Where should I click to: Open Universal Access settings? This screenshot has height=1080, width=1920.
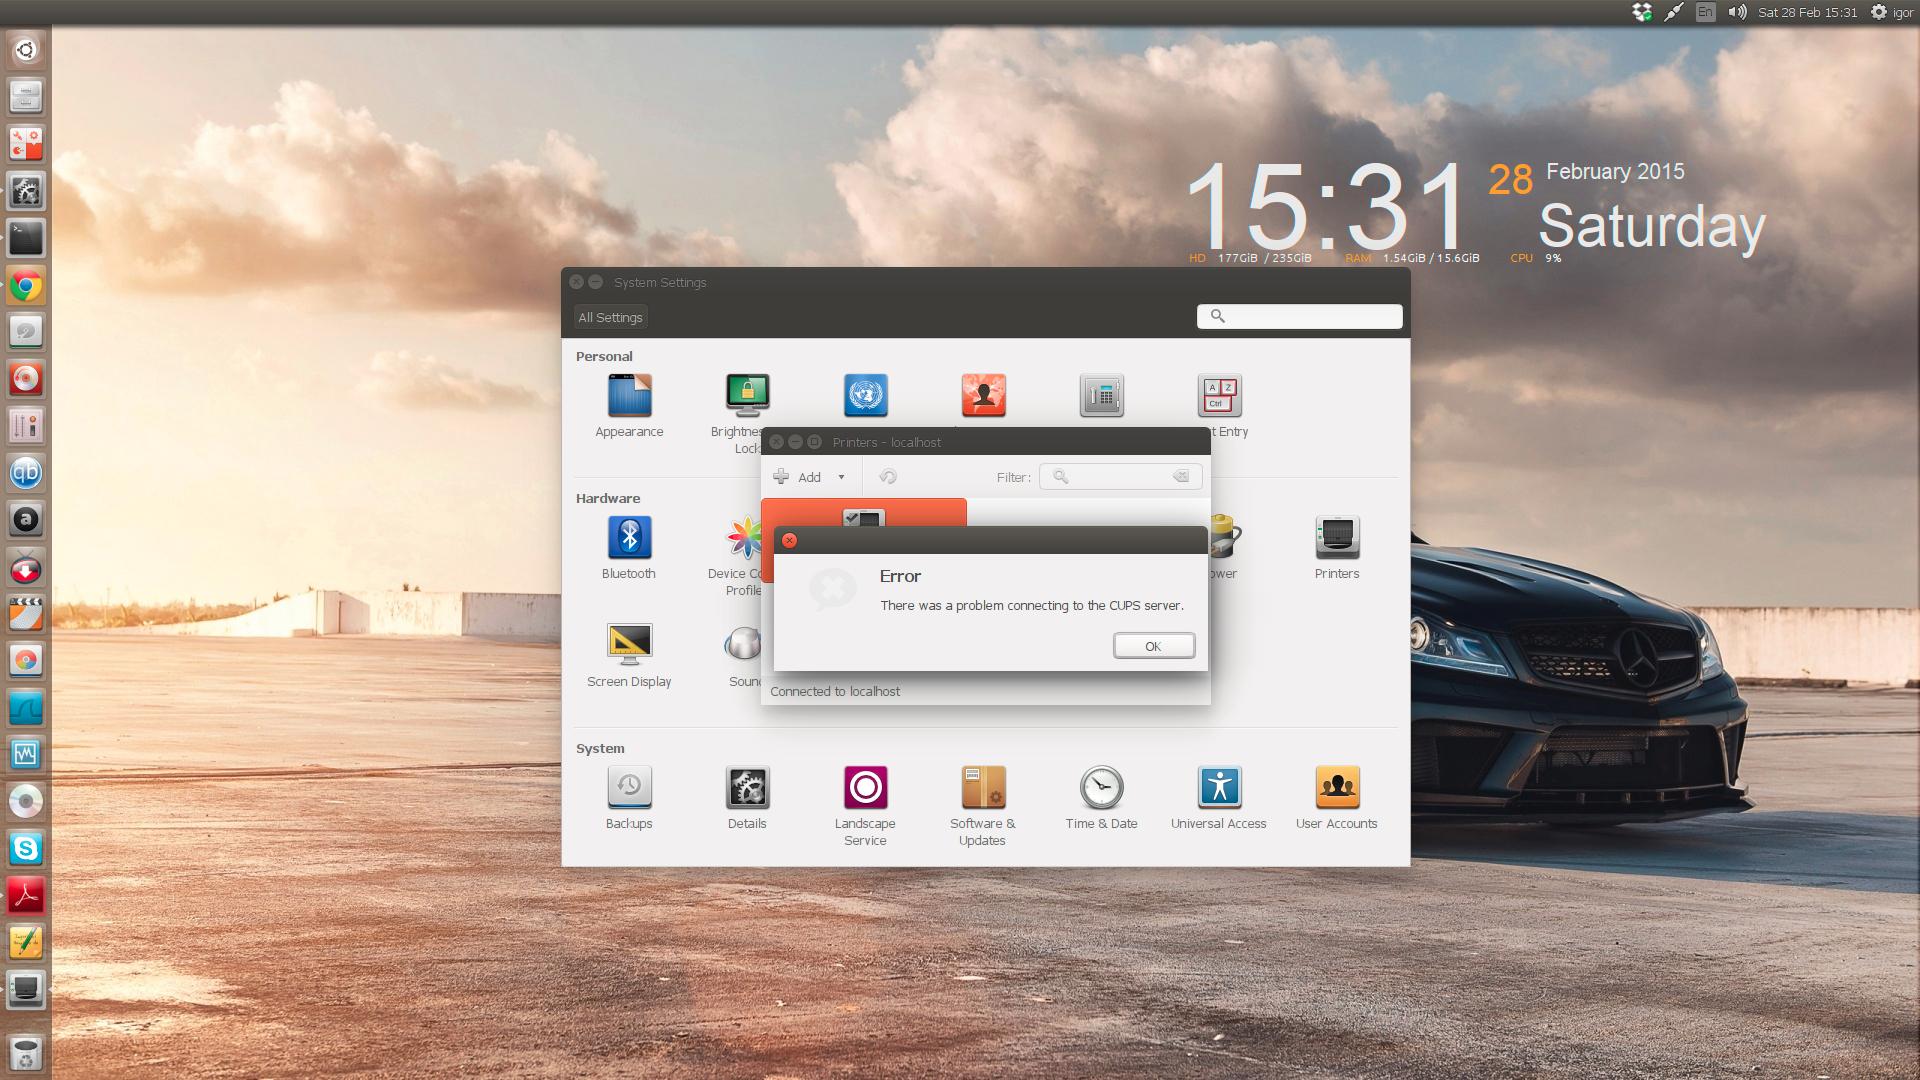[x=1219, y=788]
